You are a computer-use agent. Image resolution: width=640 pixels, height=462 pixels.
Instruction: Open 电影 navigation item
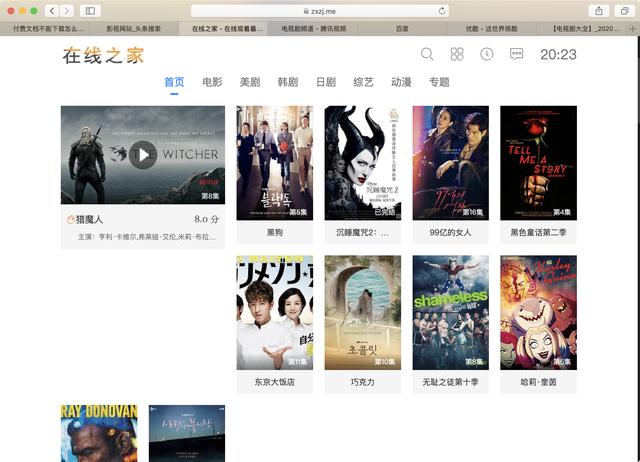(212, 82)
